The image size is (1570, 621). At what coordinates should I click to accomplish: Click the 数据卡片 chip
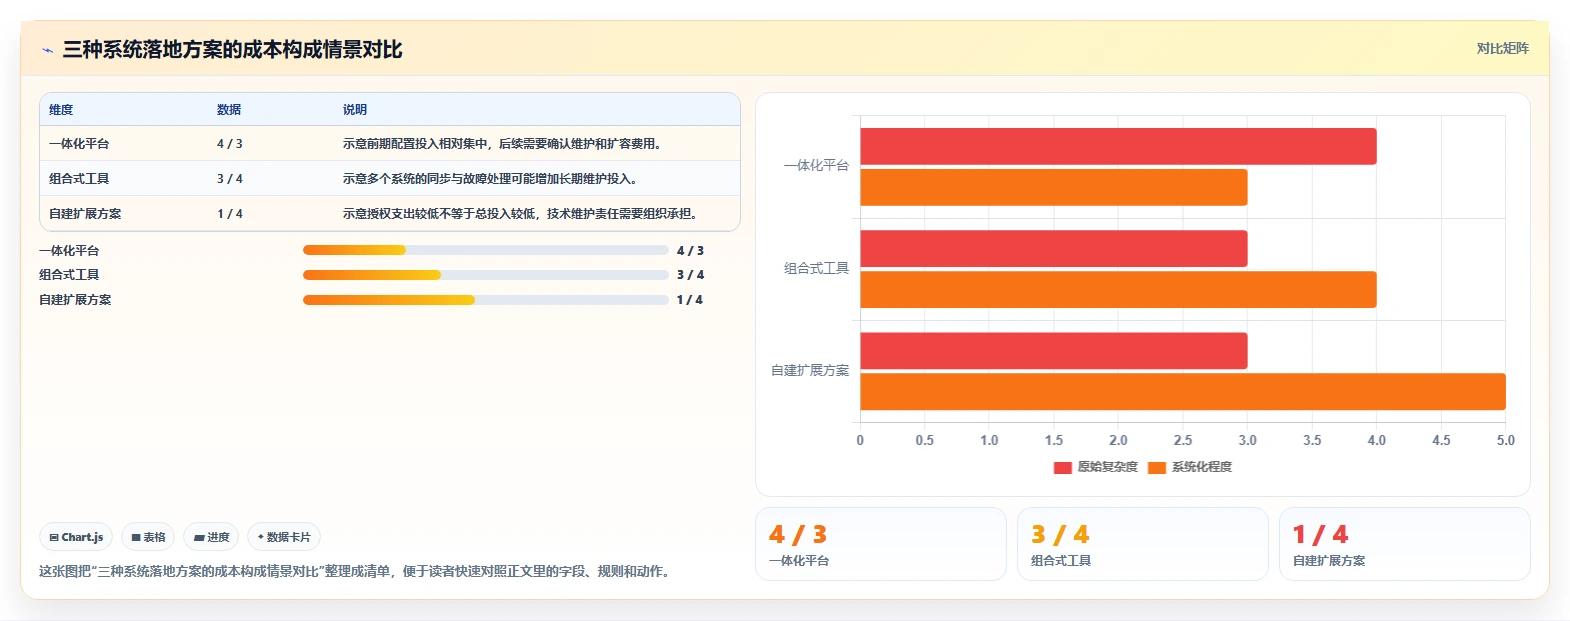pyautogui.click(x=284, y=537)
